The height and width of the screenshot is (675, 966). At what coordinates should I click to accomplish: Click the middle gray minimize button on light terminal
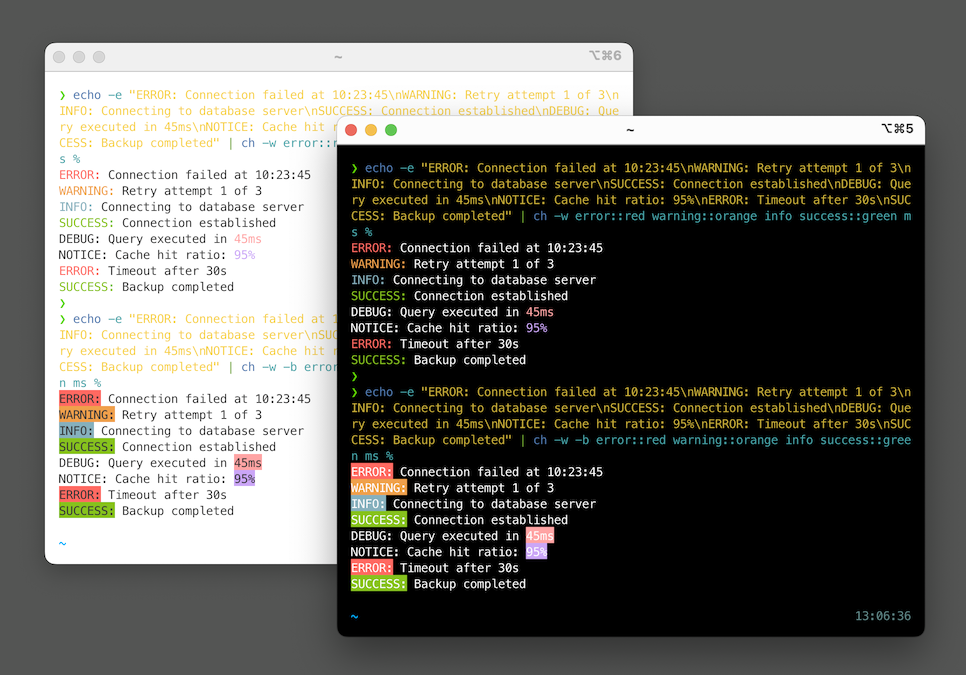pyautogui.click(x=79, y=57)
